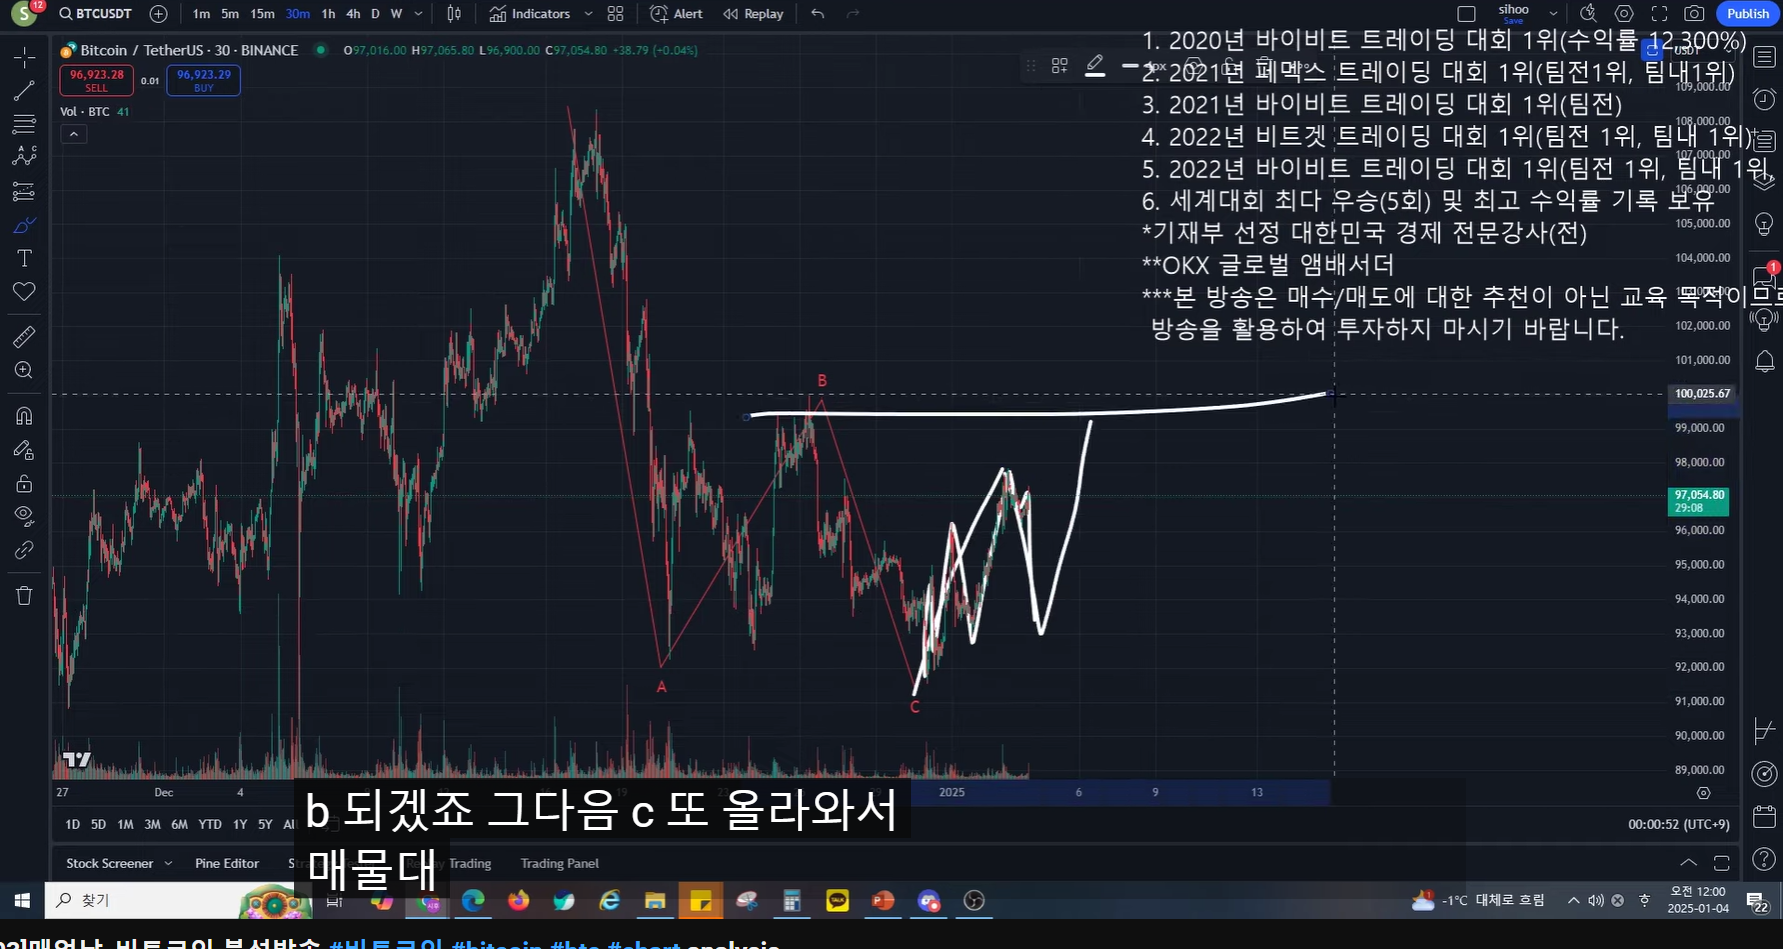Viewport: 1783px width, 949px height.
Task: Toggle the green market status dot
Action: click(x=320, y=50)
